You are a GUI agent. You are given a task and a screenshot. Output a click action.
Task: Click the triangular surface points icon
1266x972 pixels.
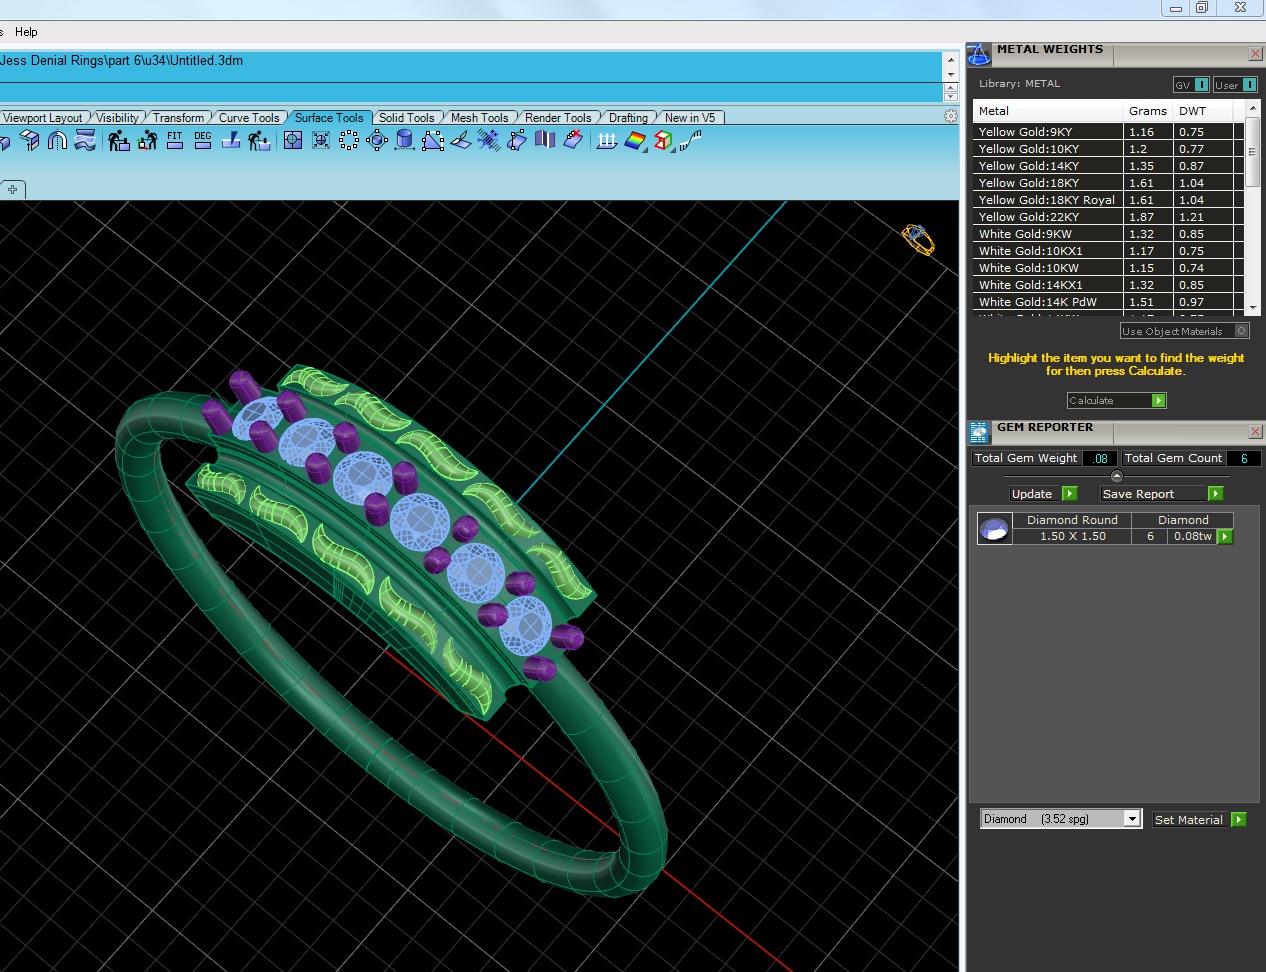pyautogui.click(x=433, y=141)
